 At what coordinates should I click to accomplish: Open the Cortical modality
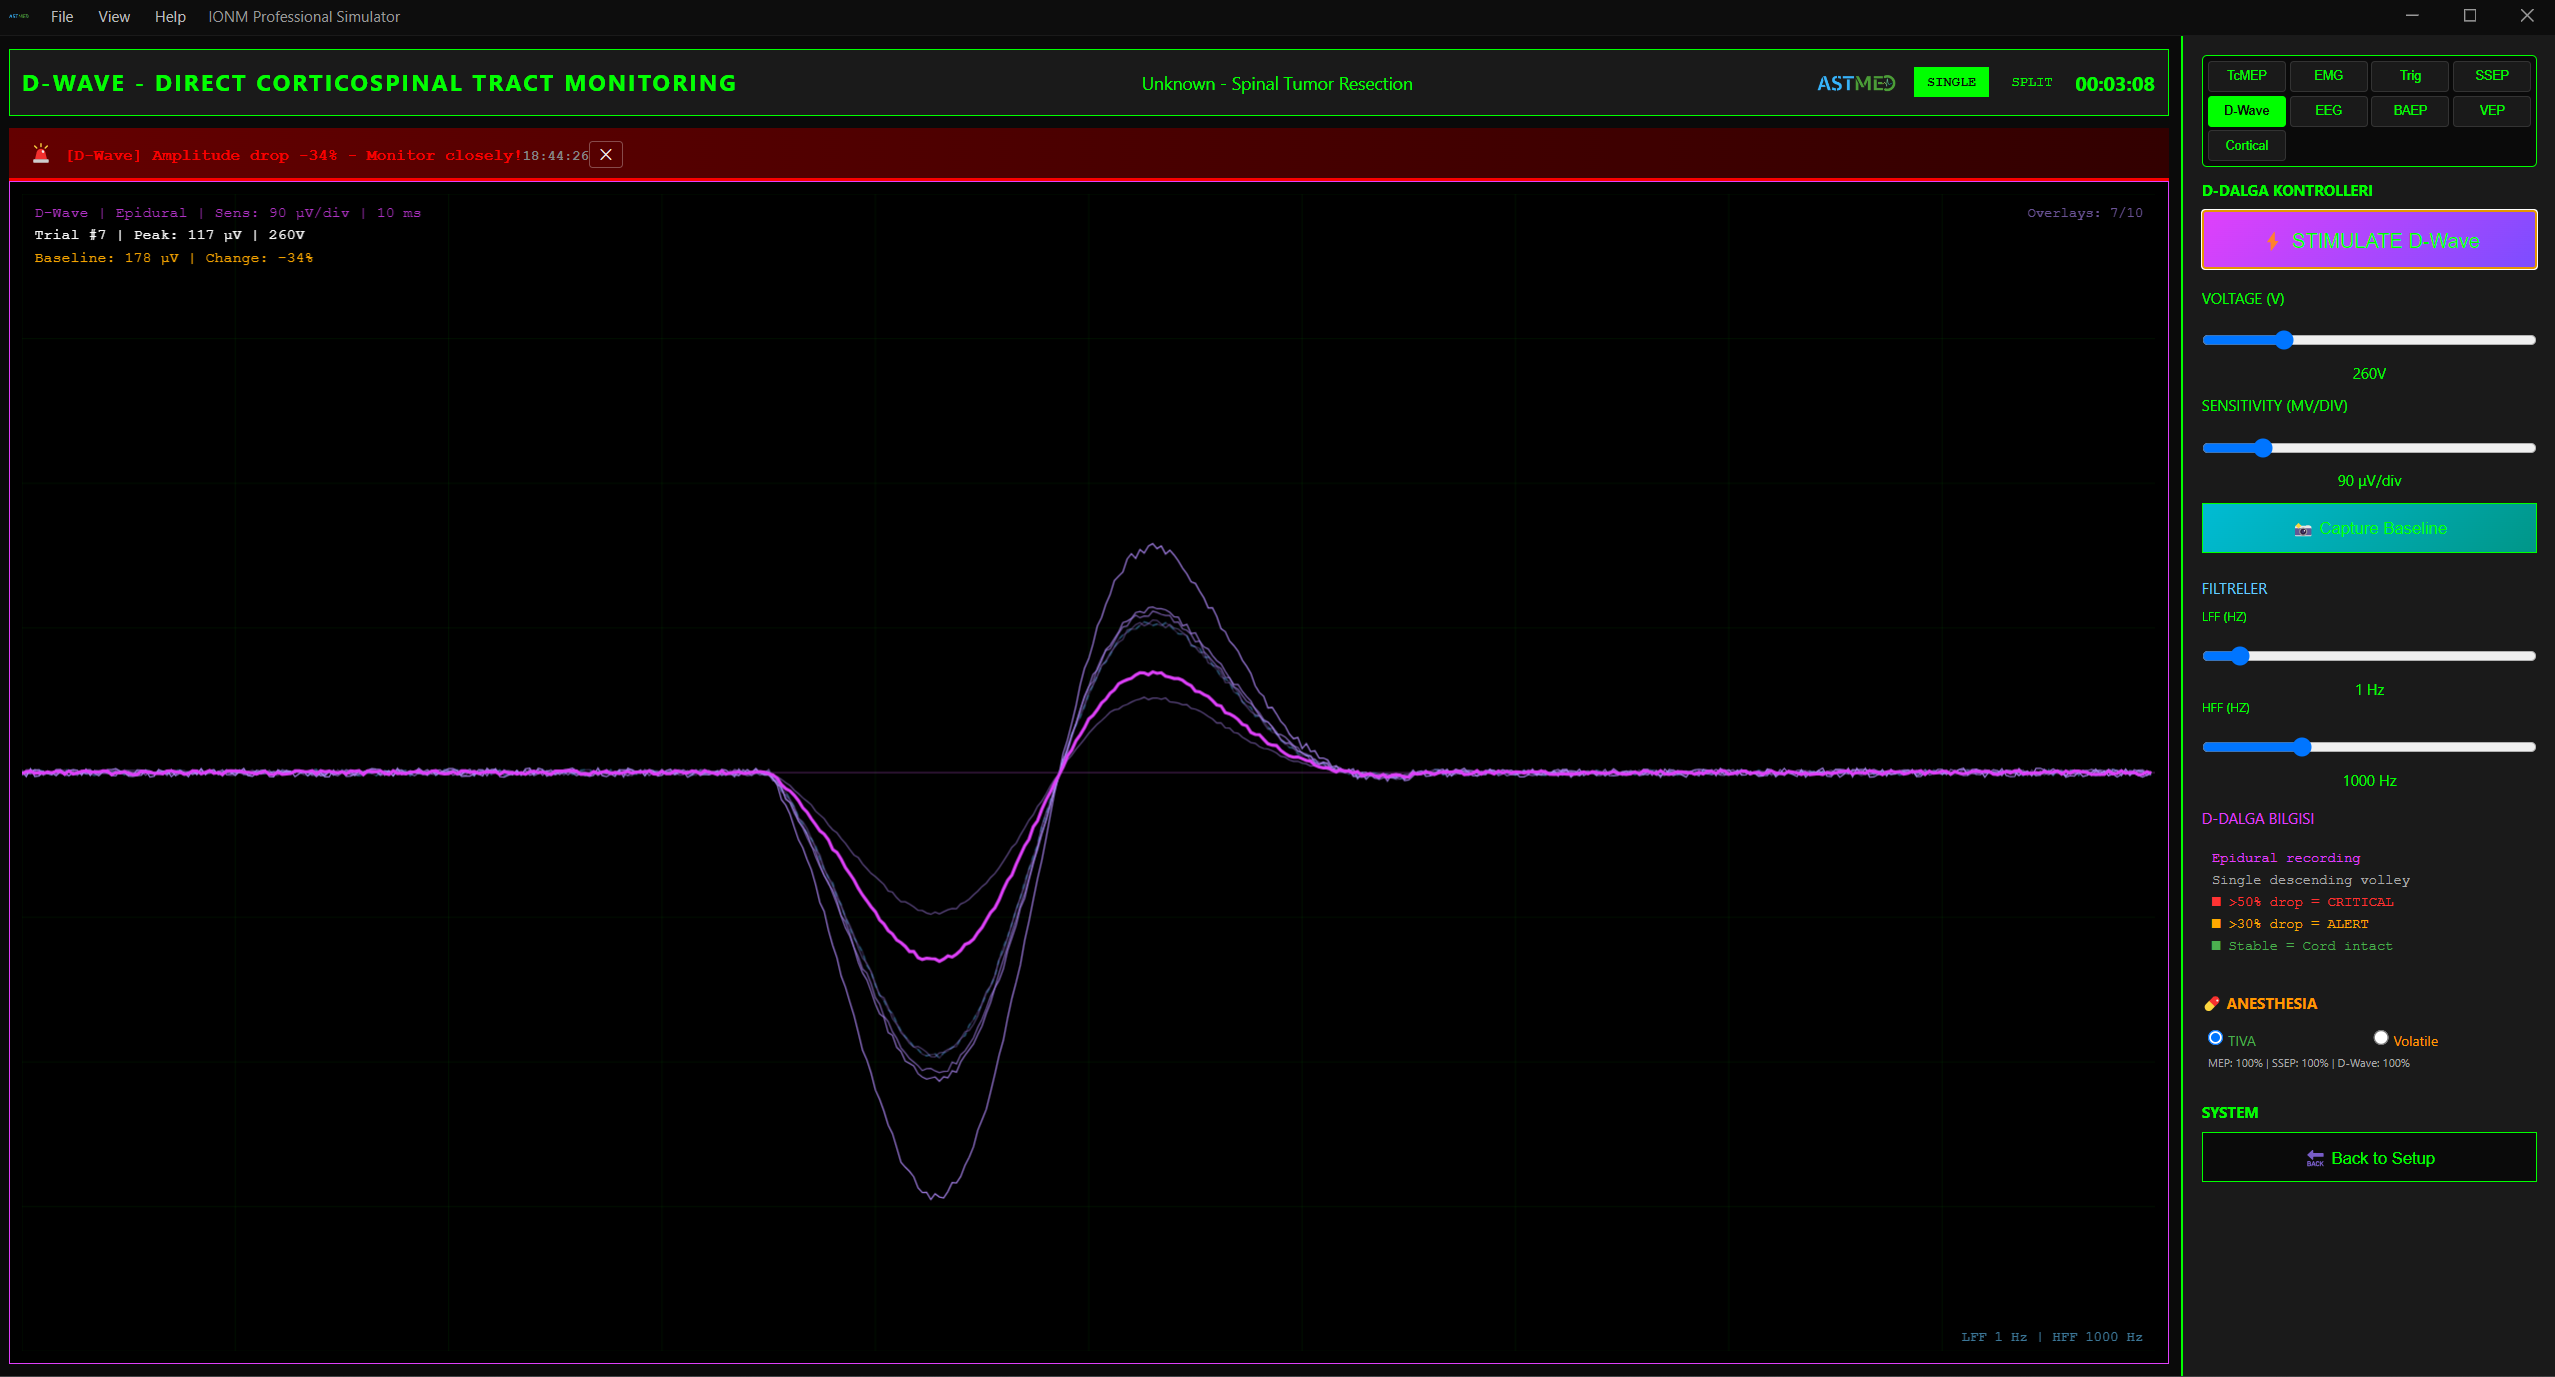tap(2244, 145)
